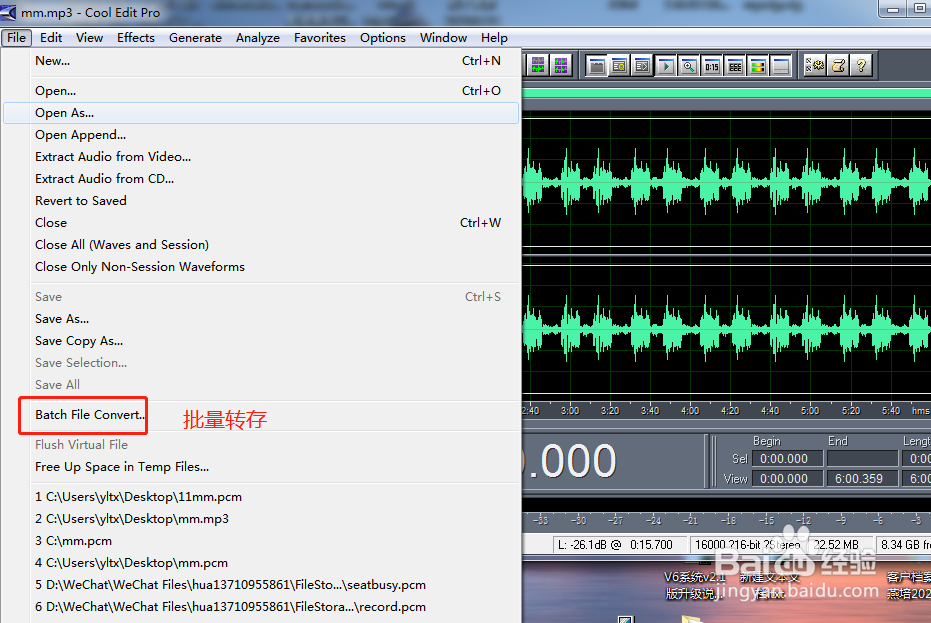Click the Sel Begin time field
Image resolution: width=931 pixels, height=623 pixels.
point(786,458)
